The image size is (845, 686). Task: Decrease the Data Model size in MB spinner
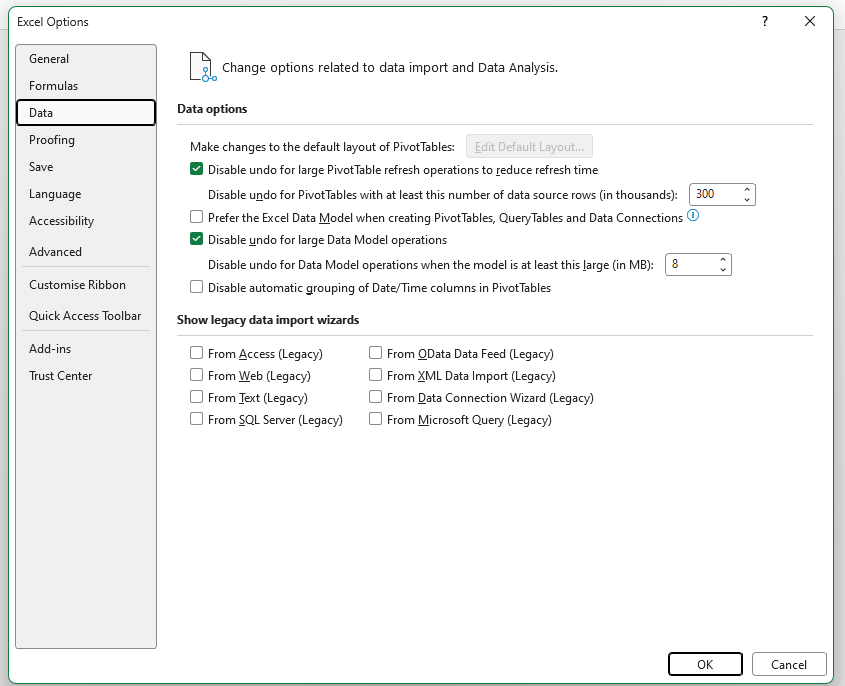[x=723, y=269]
